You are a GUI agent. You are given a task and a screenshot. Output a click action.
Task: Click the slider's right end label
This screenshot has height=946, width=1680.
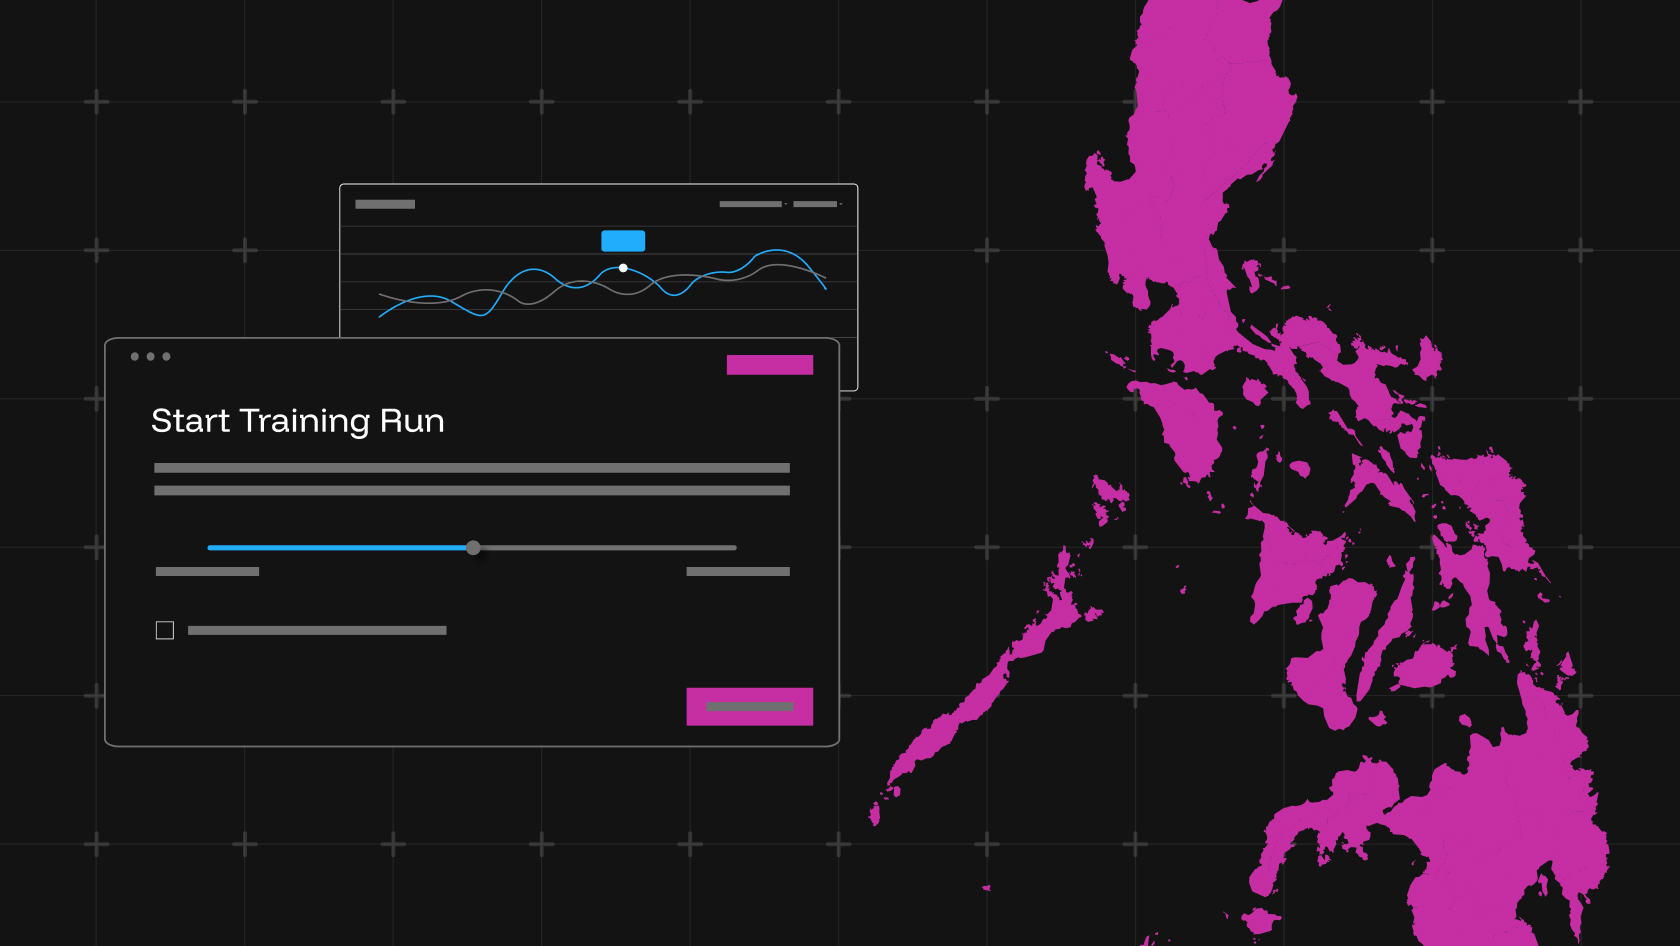738,572
